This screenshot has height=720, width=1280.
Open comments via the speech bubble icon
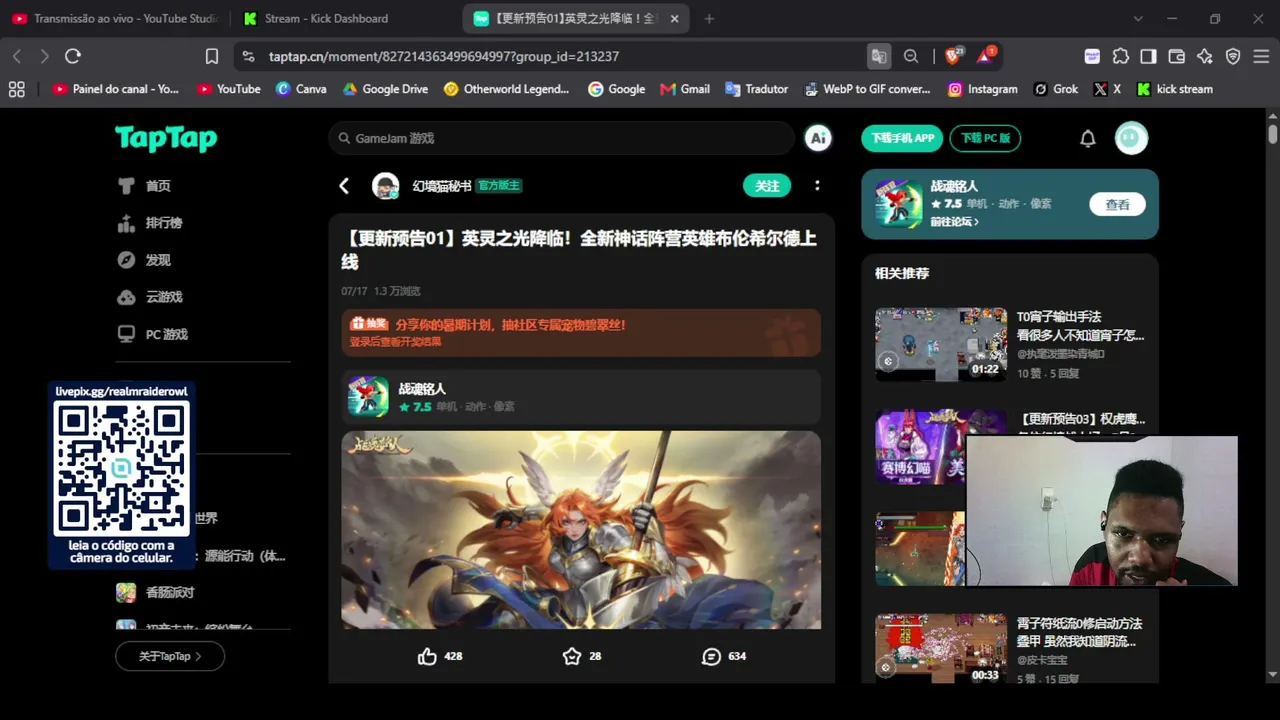pyautogui.click(x=711, y=656)
